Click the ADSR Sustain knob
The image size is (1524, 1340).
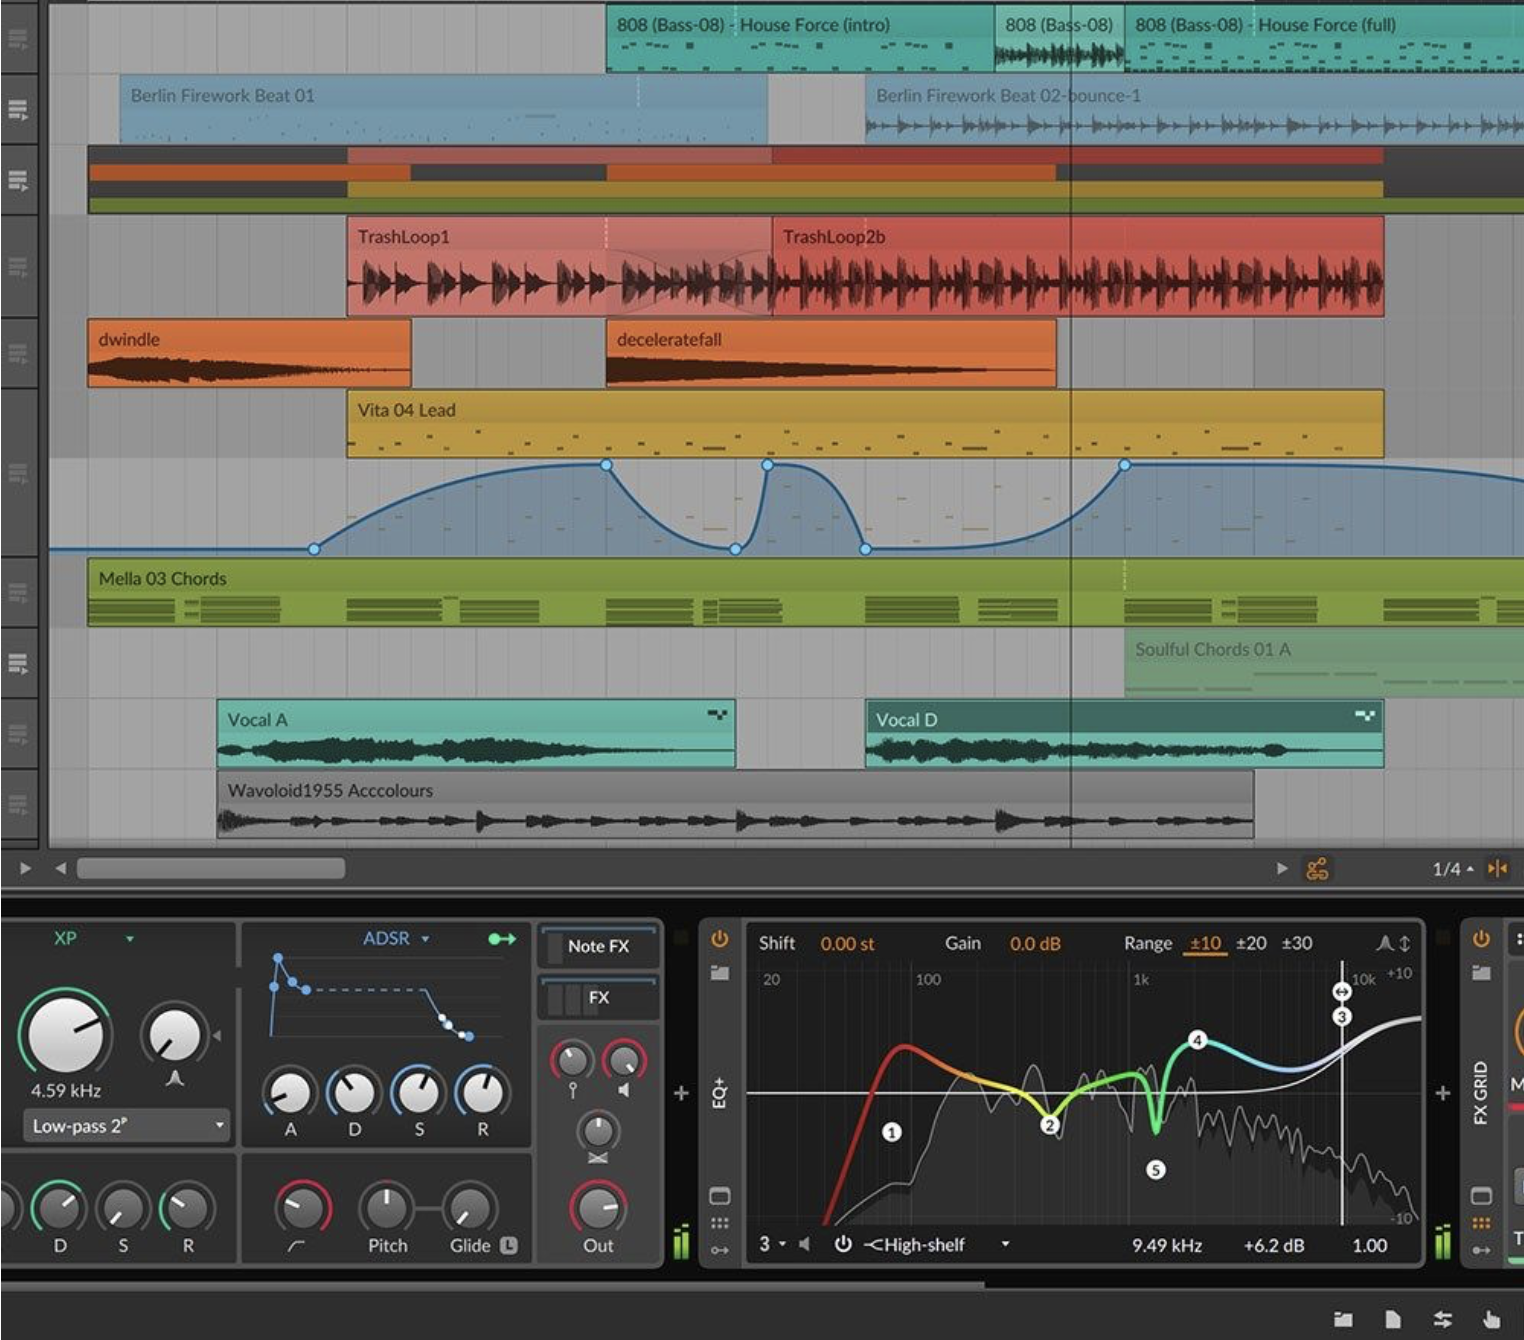coord(418,1093)
